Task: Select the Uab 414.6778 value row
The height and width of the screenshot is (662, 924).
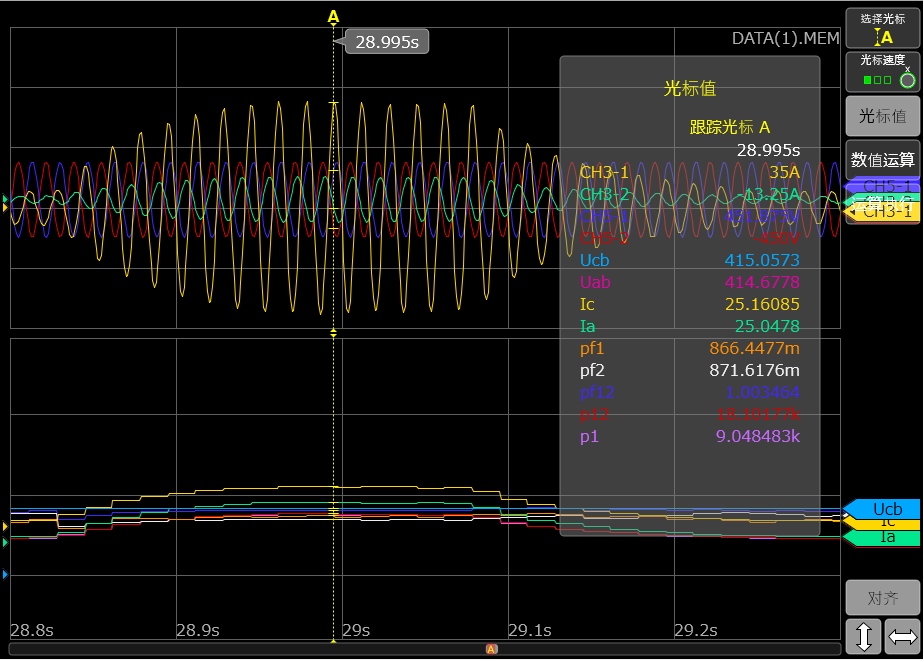Action: pos(689,282)
